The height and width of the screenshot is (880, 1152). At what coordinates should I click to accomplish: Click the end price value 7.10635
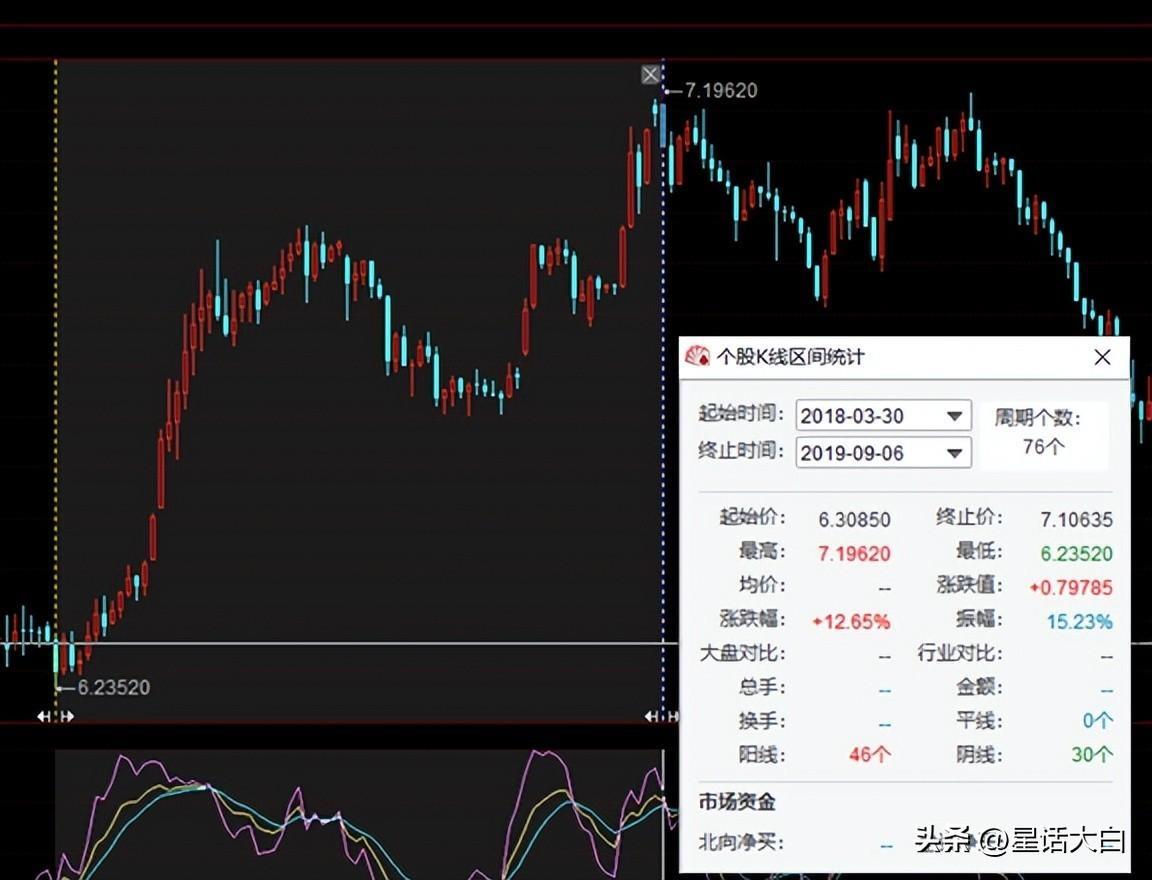pyautogui.click(x=1076, y=520)
